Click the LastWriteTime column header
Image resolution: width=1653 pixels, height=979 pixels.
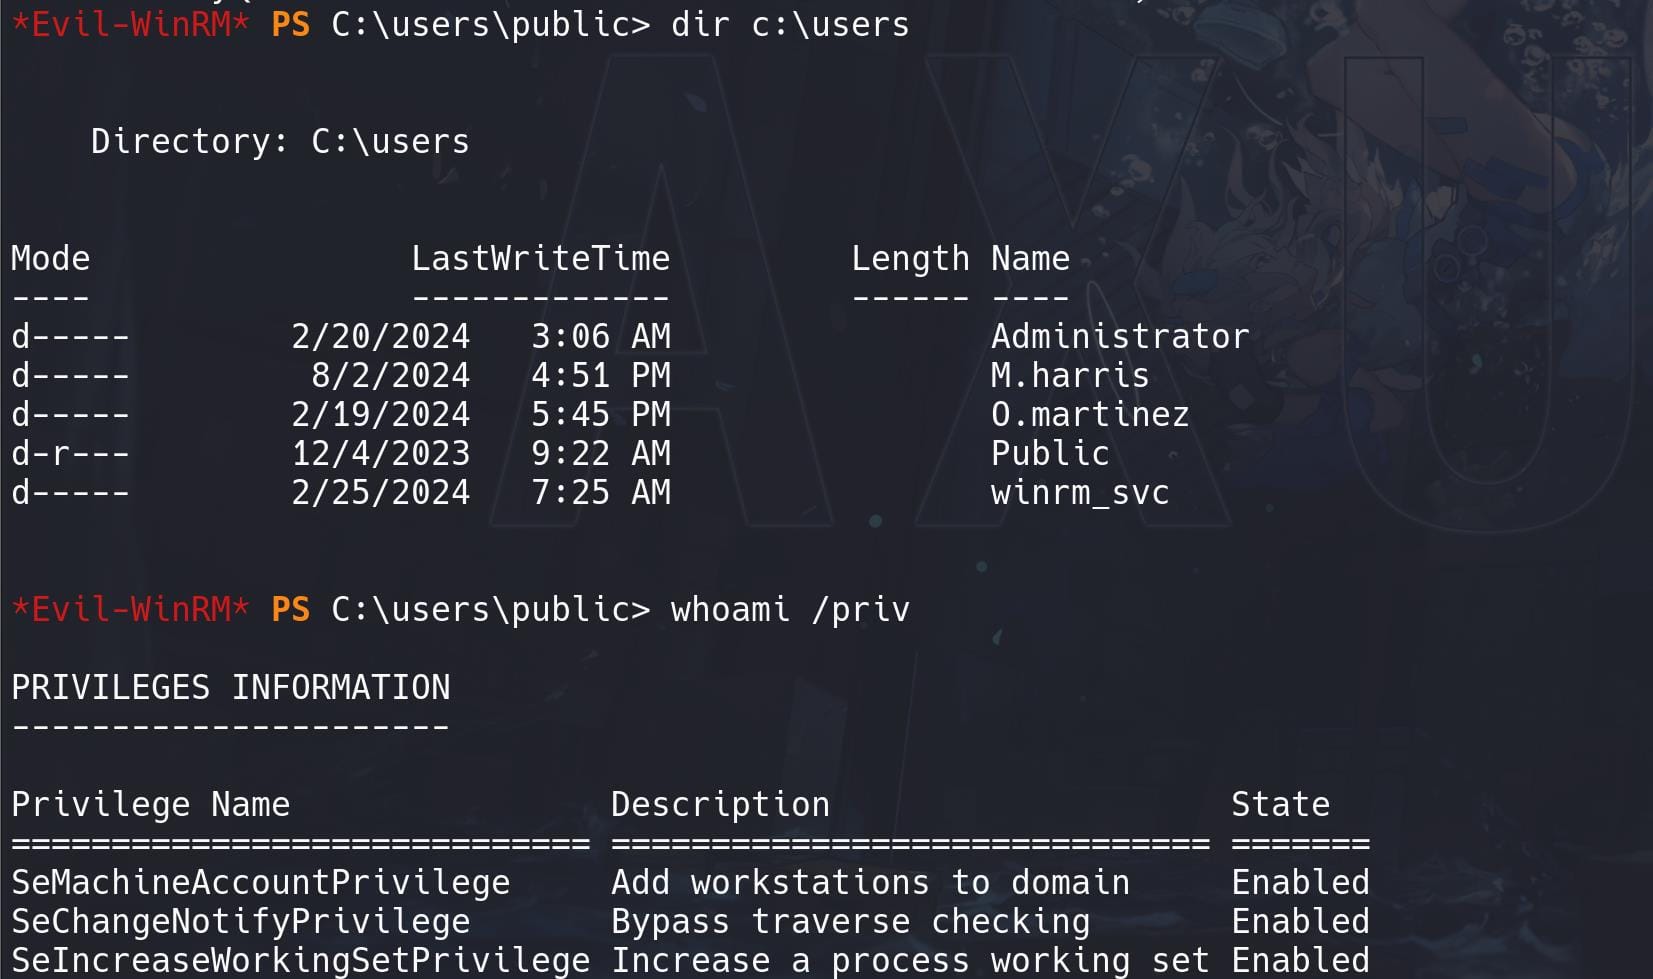[541, 258]
